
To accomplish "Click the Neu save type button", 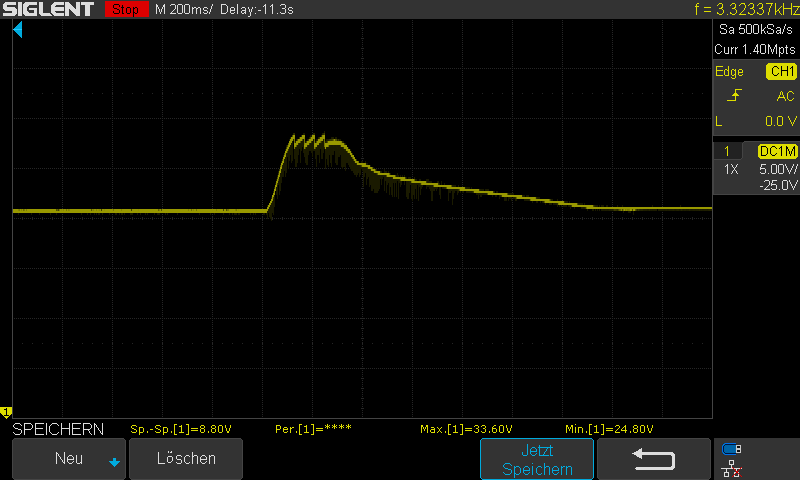I will (x=69, y=459).
